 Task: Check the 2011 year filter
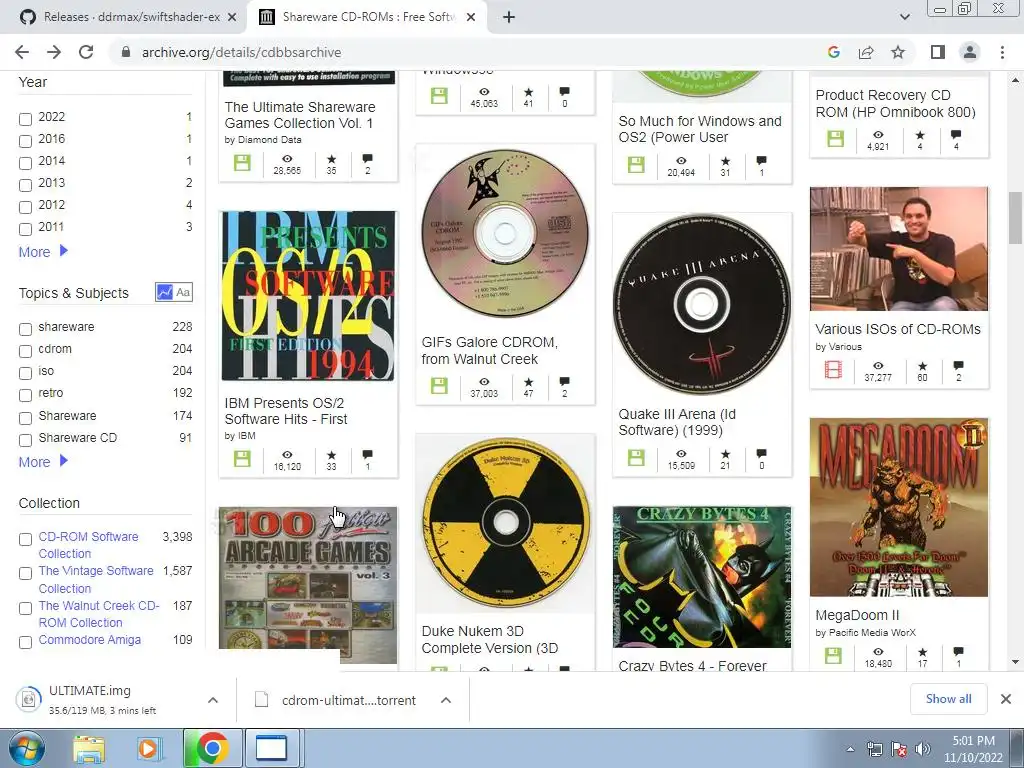pos(25,229)
